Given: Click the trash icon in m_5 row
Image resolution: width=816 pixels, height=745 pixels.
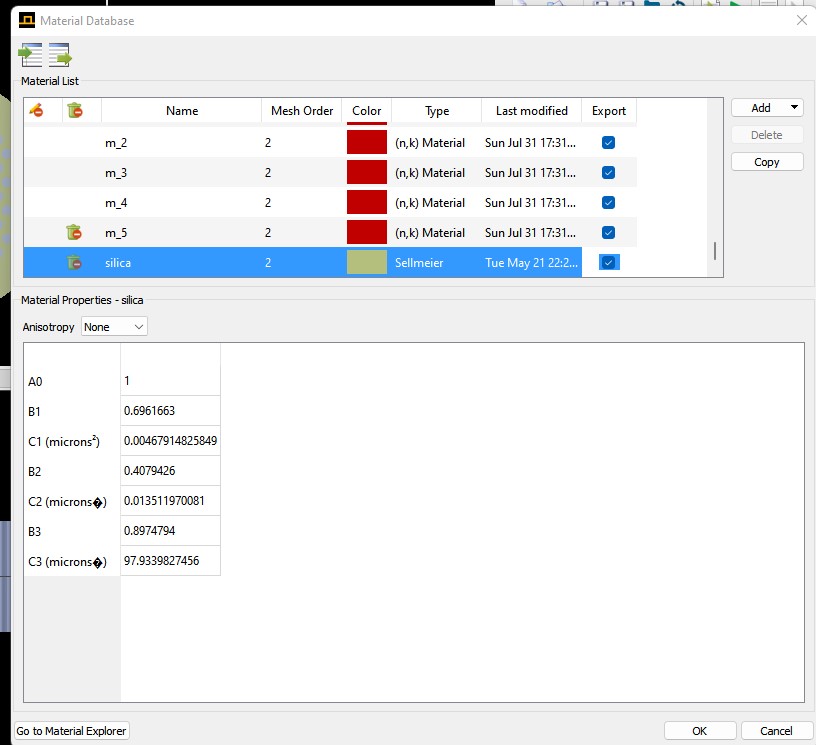Looking at the screenshot, I should coord(74,233).
